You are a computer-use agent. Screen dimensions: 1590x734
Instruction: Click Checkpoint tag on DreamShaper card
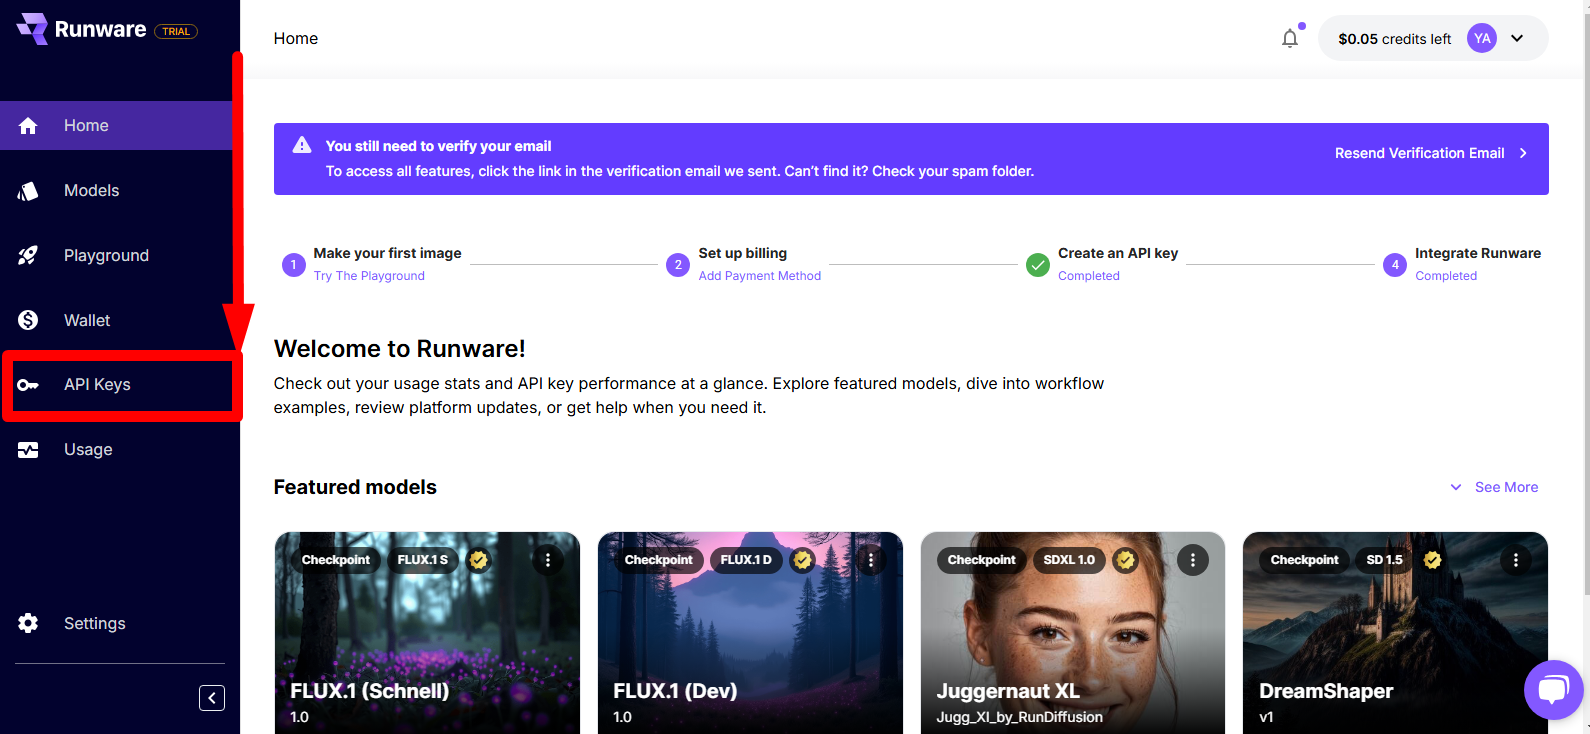(1304, 560)
